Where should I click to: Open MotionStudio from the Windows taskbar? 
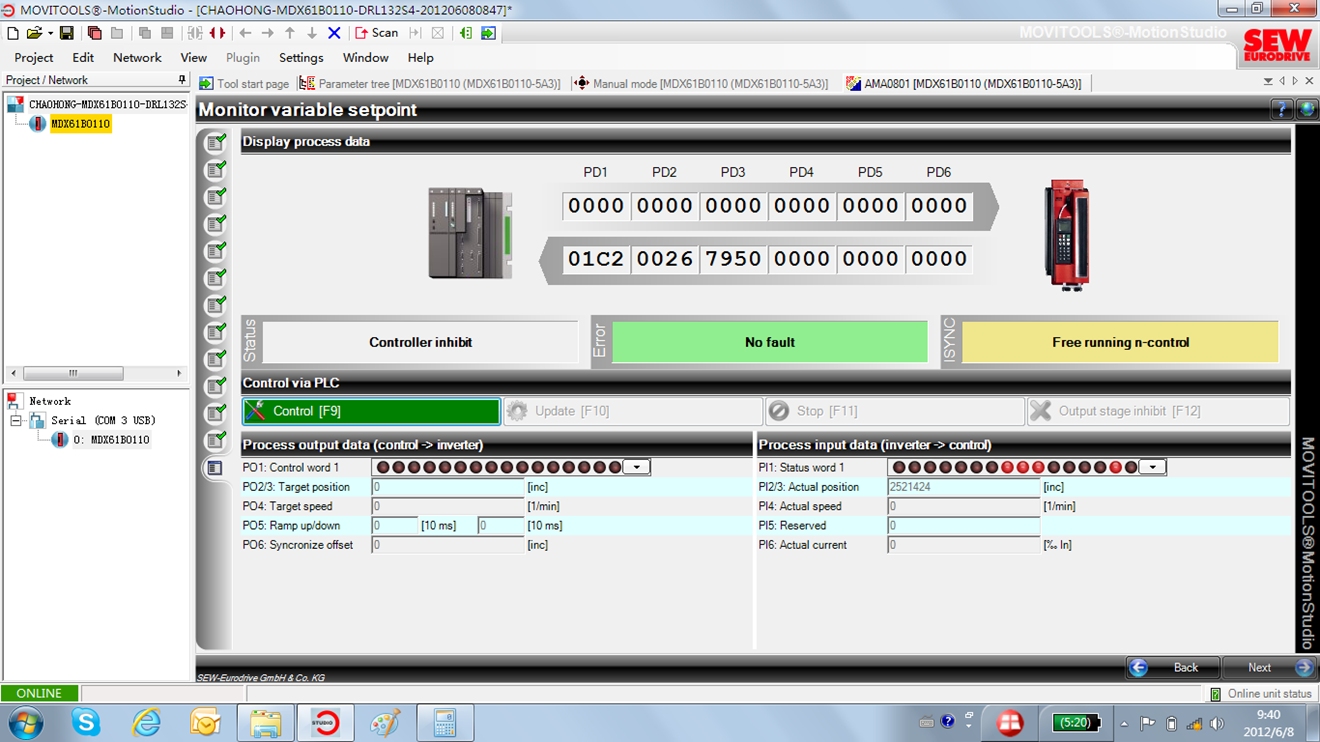(x=325, y=722)
